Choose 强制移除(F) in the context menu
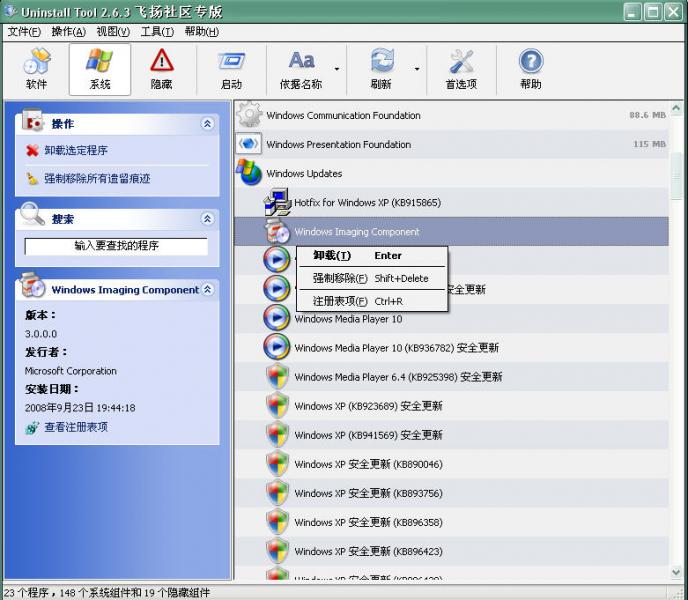 click(372, 278)
